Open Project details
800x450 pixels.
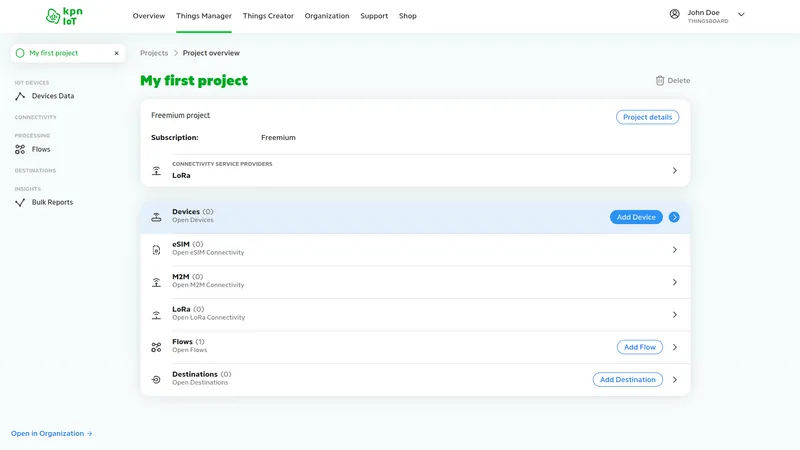click(x=647, y=117)
